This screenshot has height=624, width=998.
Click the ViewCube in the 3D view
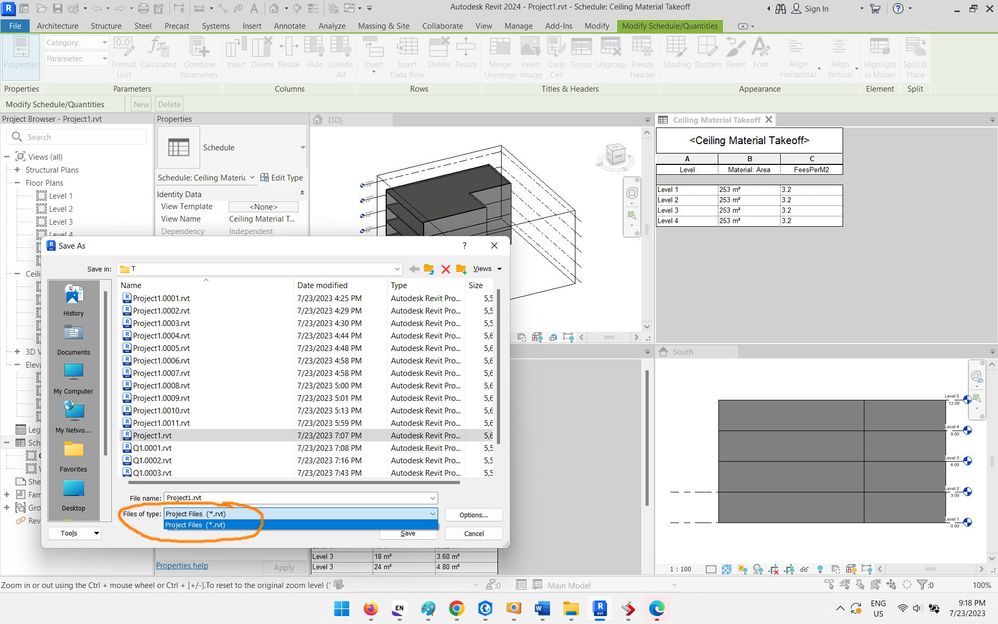tap(613, 156)
